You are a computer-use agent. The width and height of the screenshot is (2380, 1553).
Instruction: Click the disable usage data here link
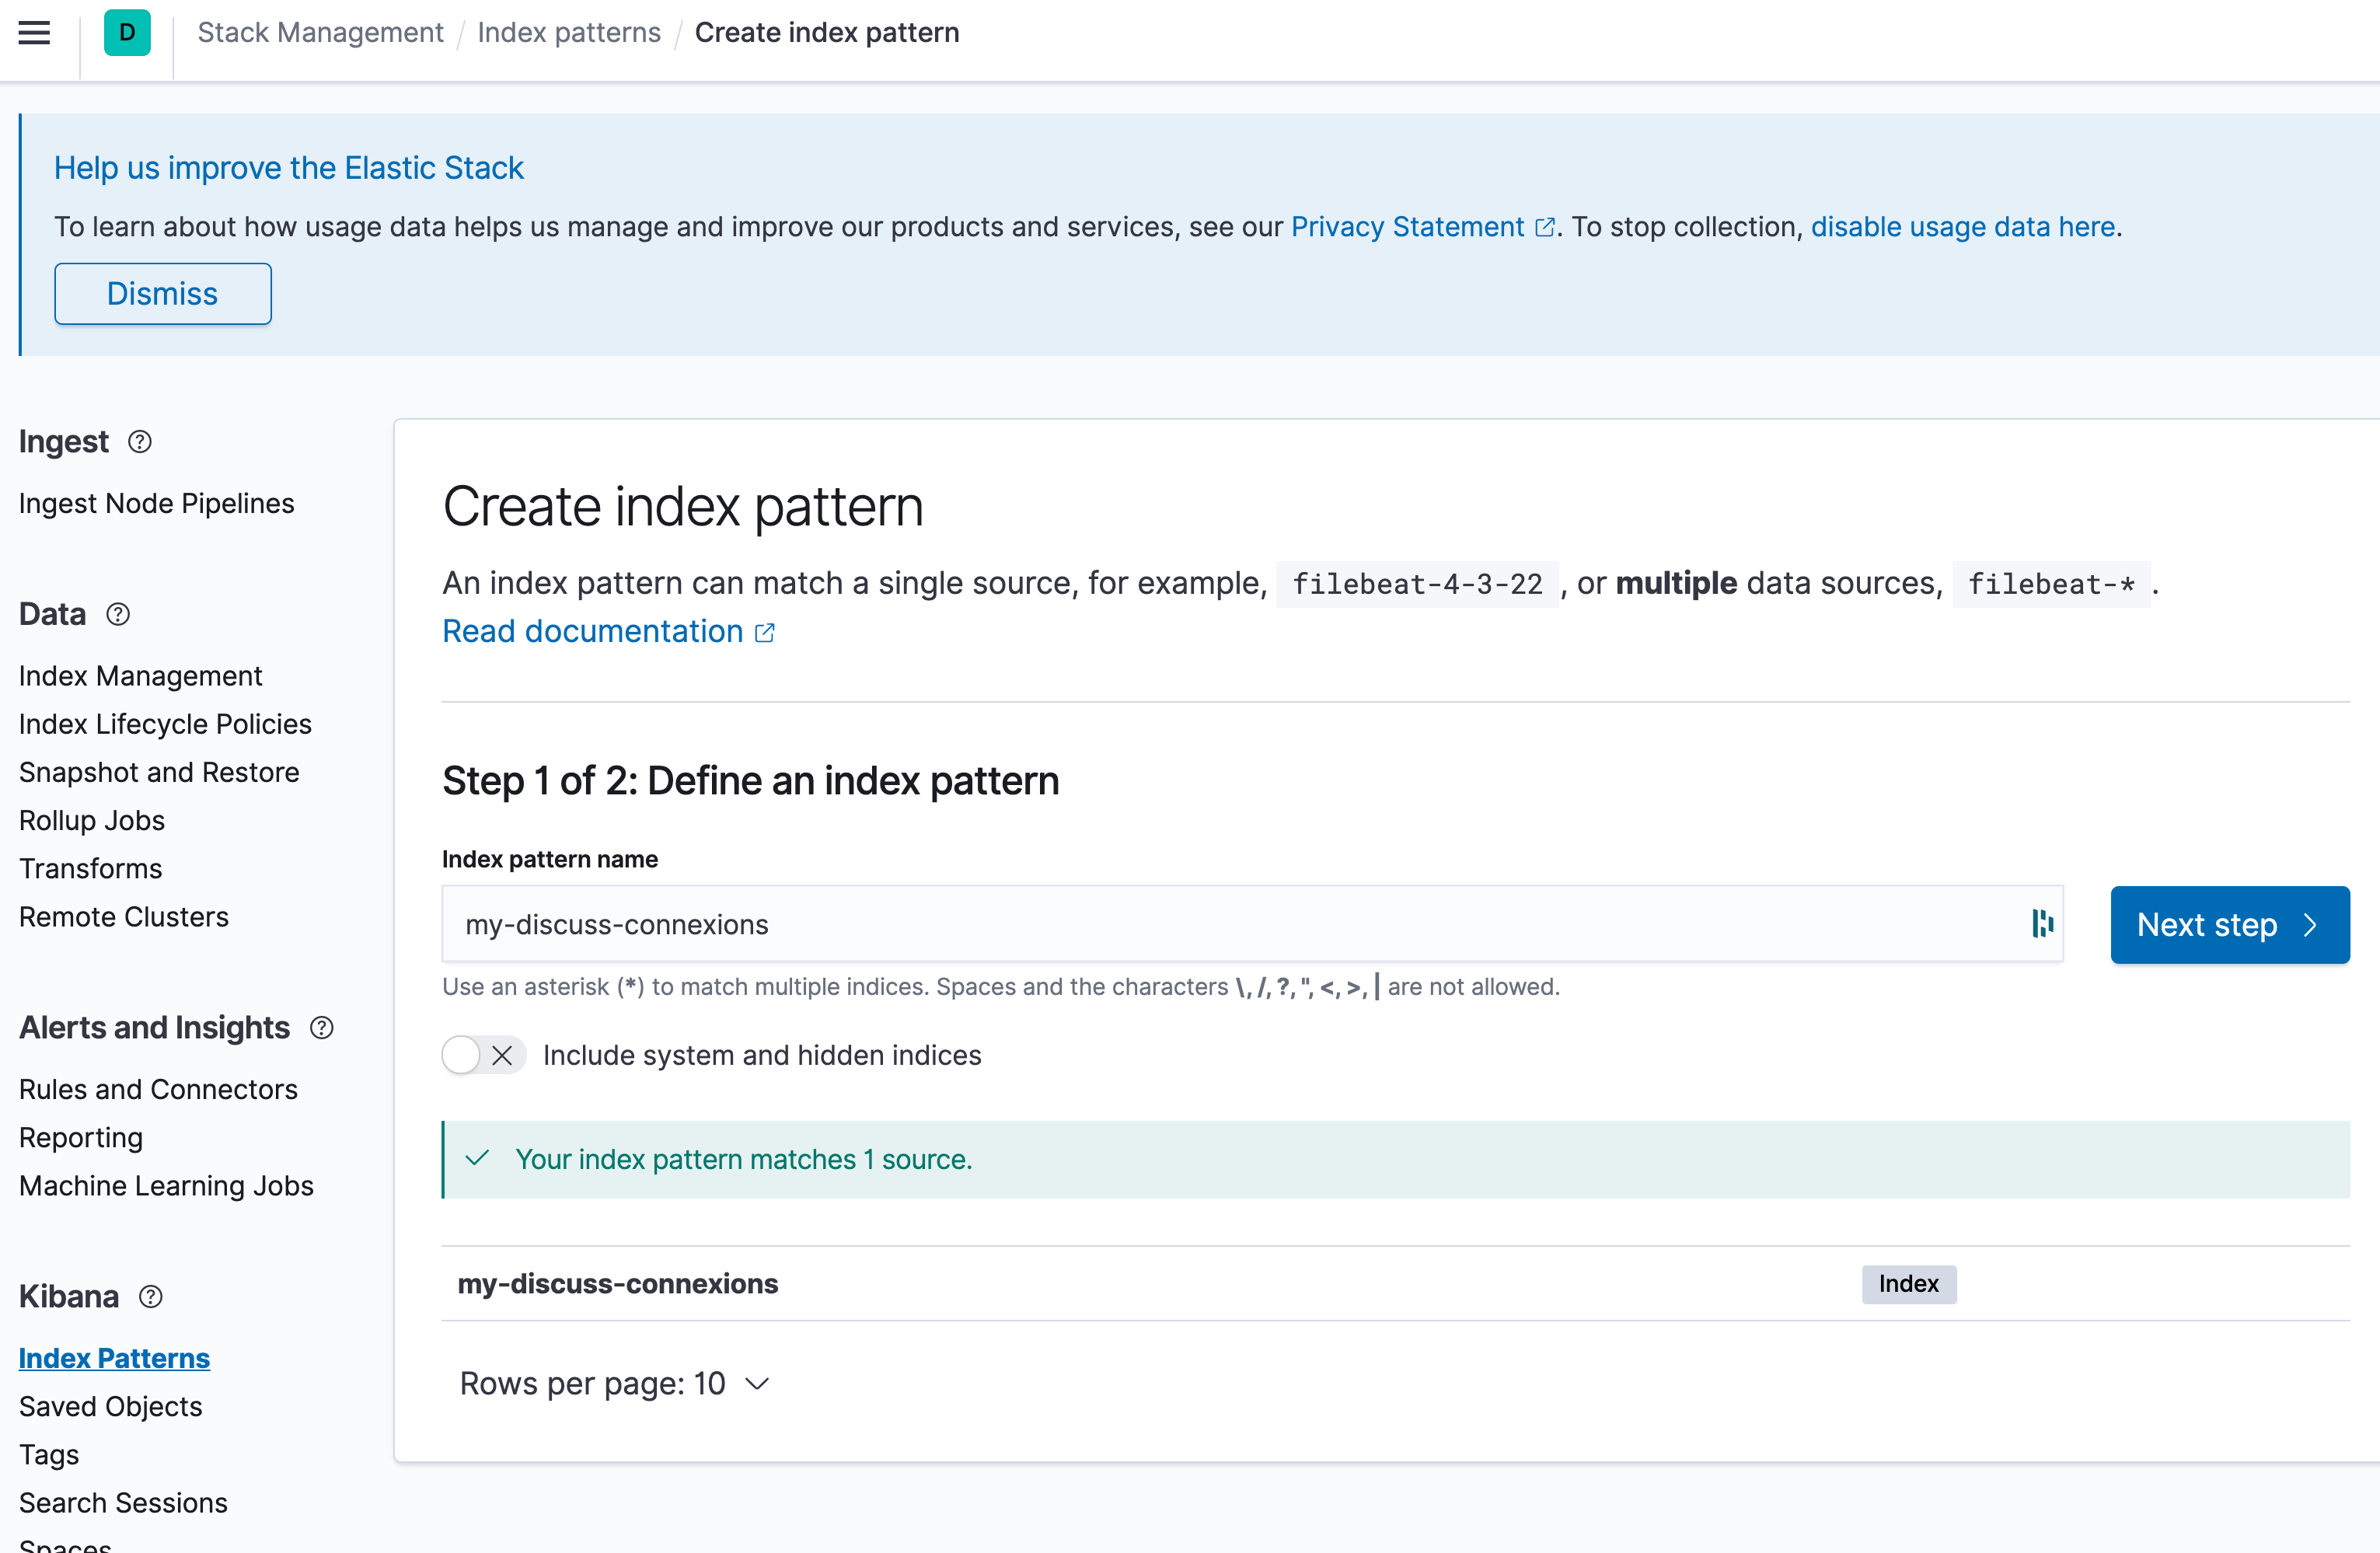click(x=1962, y=227)
